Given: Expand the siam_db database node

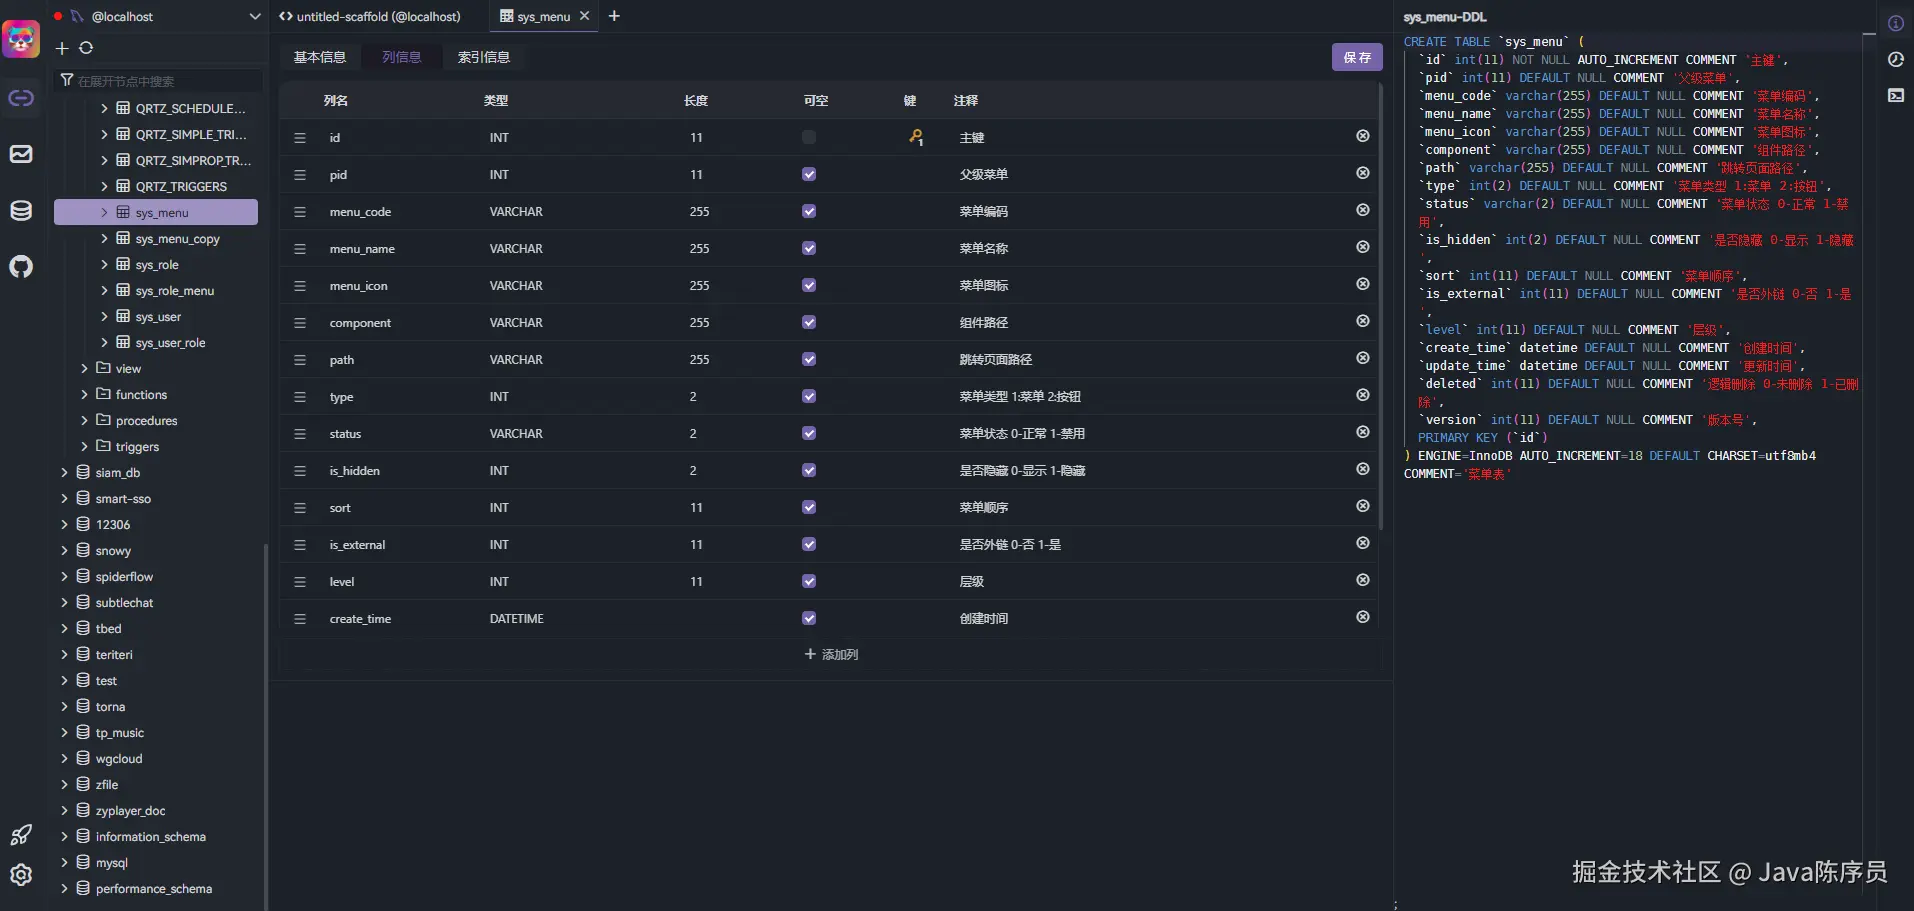Looking at the screenshot, I should [64, 473].
